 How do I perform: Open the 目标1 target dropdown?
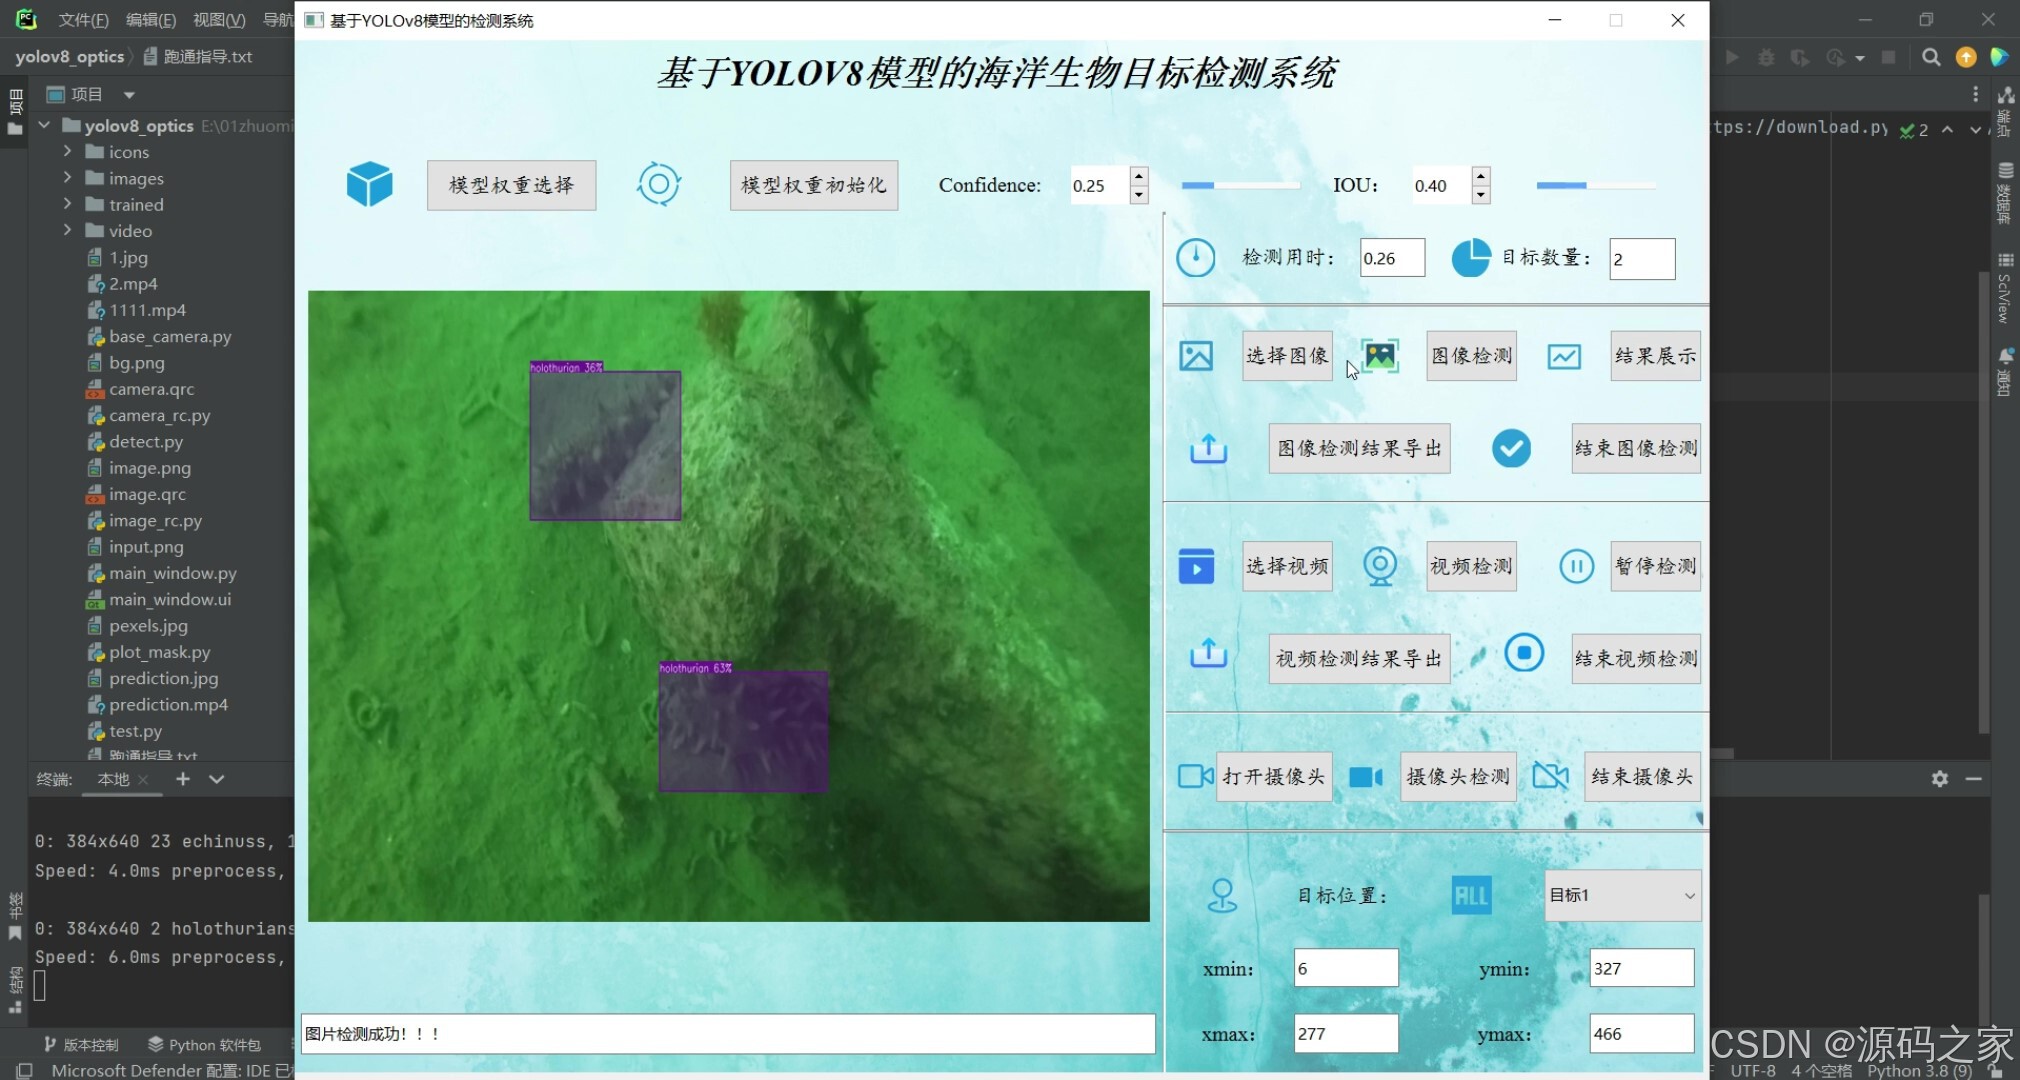point(1622,895)
